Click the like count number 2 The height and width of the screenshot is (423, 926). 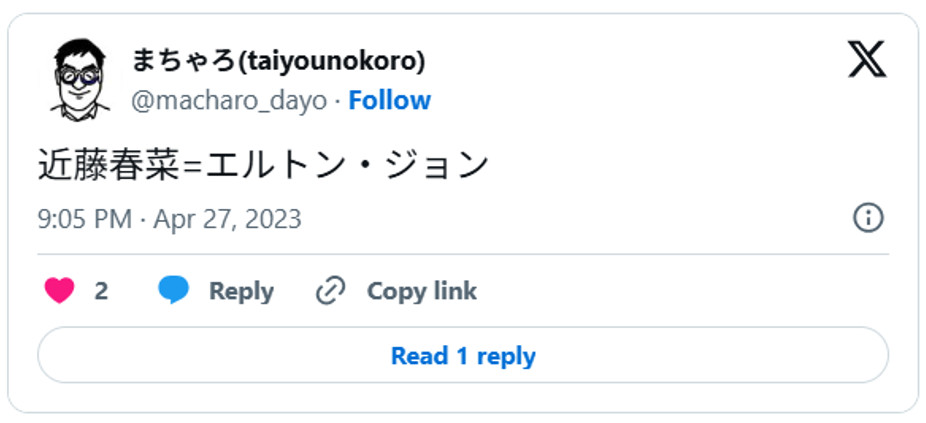pyautogui.click(x=101, y=291)
